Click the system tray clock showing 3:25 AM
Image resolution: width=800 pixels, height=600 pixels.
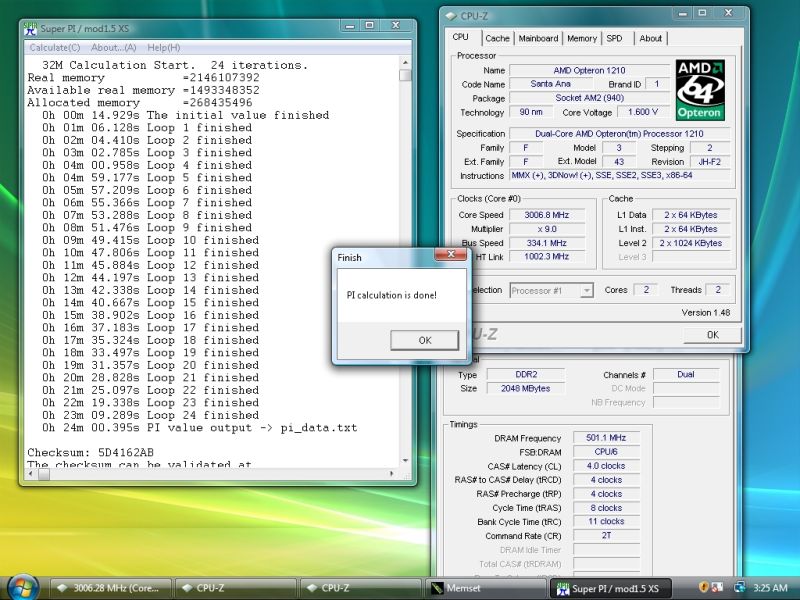(770, 588)
